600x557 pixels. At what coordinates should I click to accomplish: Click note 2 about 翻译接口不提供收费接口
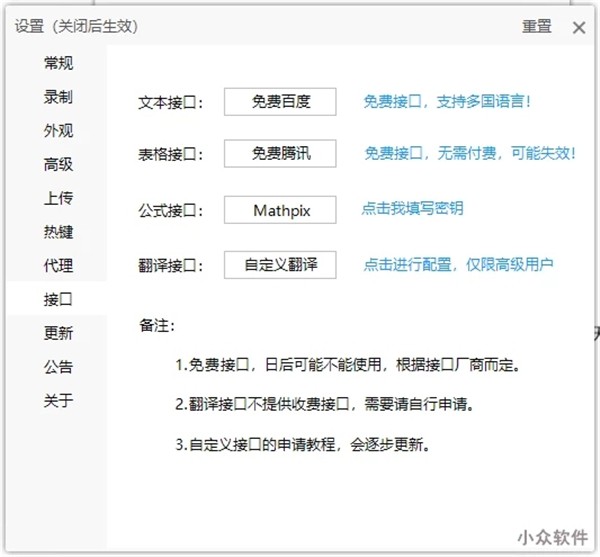coord(324,404)
